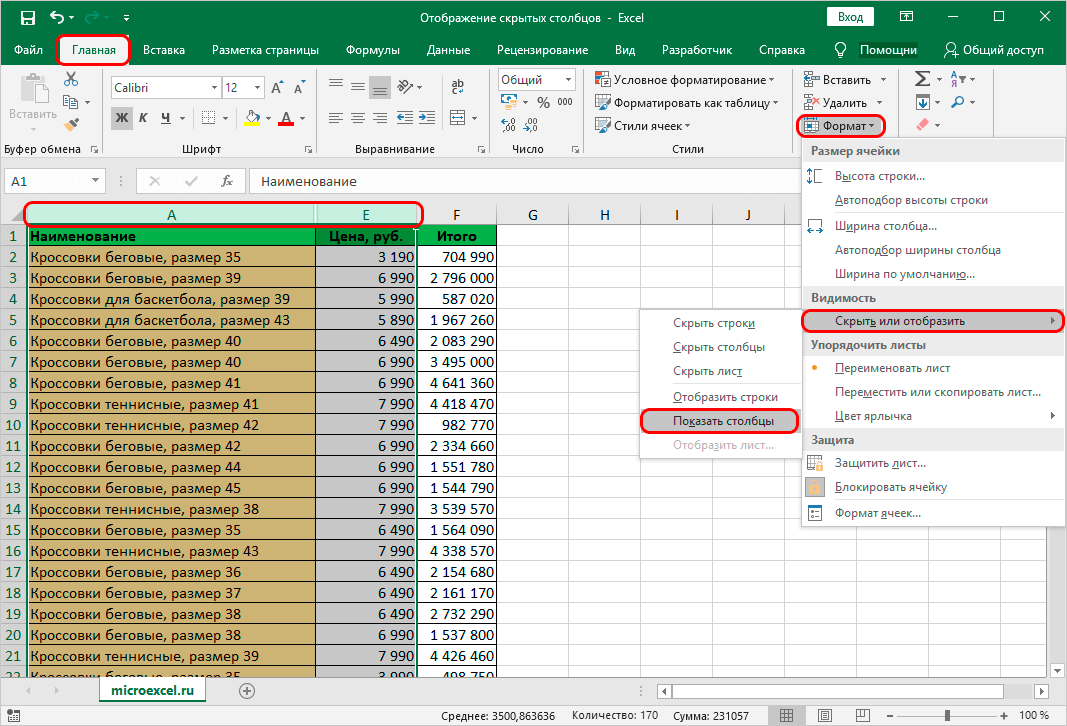Select Показать столбцы in the submenu
This screenshot has height=726, width=1067.
(722, 422)
